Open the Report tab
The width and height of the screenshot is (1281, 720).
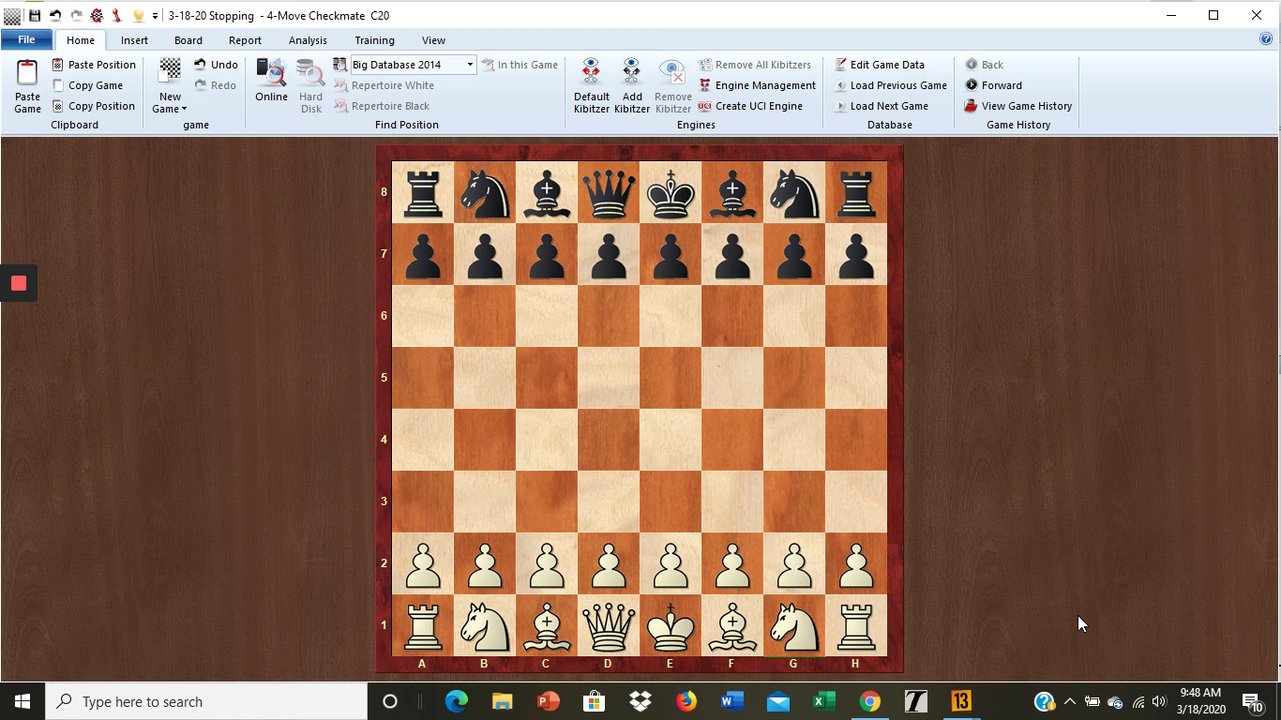(x=245, y=40)
